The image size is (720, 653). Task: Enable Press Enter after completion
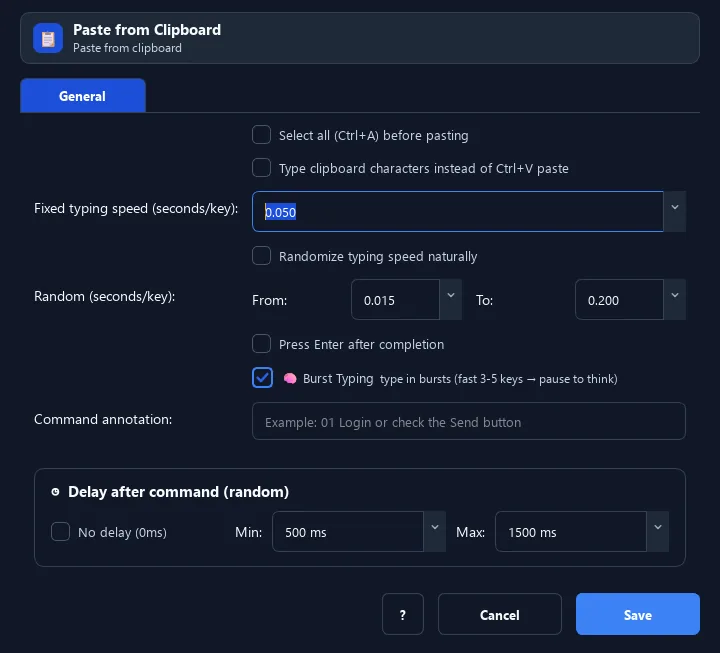tap(261, 343)
